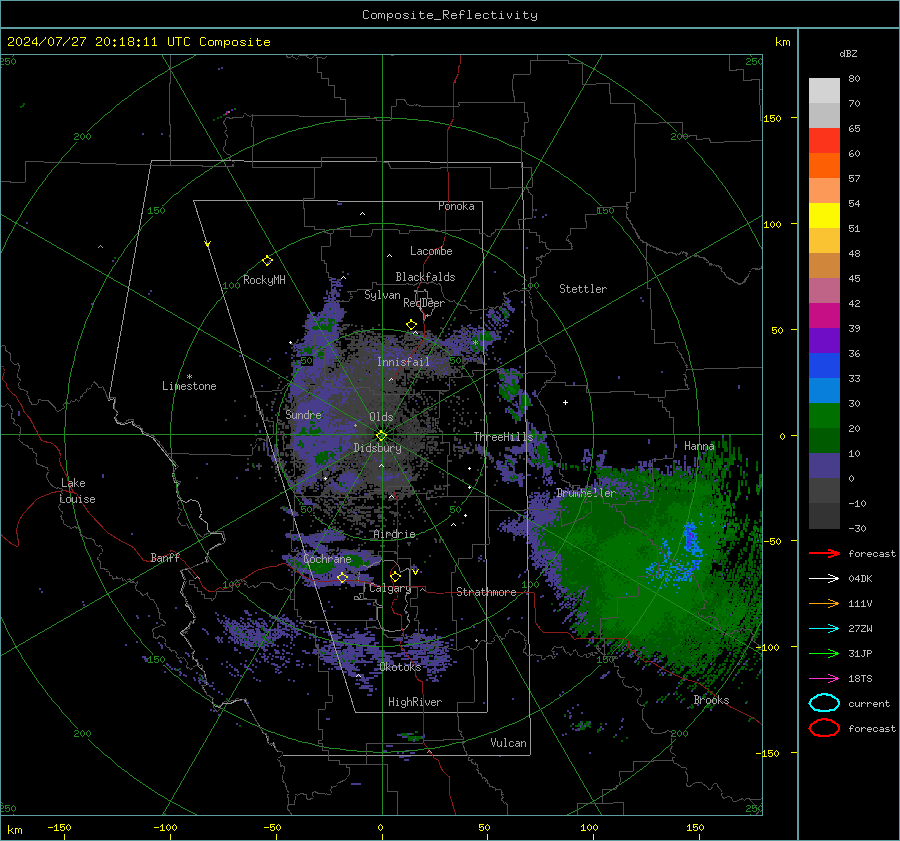The width and height of the screenshot is (900, 841).
Task: Click the Airdrie city label
Action: point(394,534)
